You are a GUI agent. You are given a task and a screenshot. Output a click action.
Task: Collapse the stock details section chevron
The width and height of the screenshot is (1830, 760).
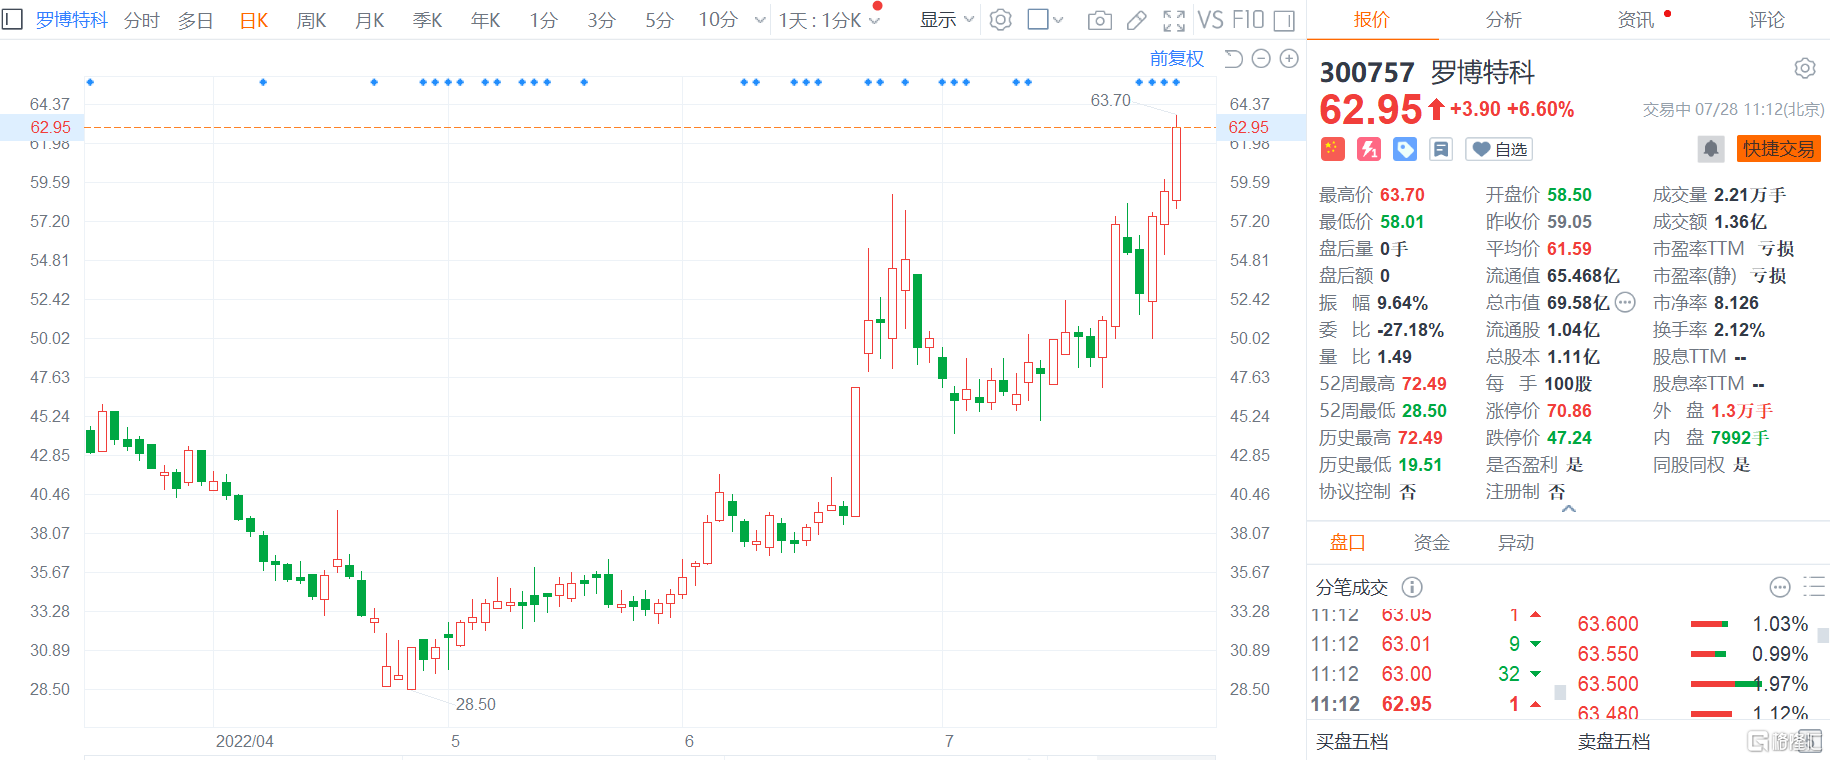pos(1568,509)
